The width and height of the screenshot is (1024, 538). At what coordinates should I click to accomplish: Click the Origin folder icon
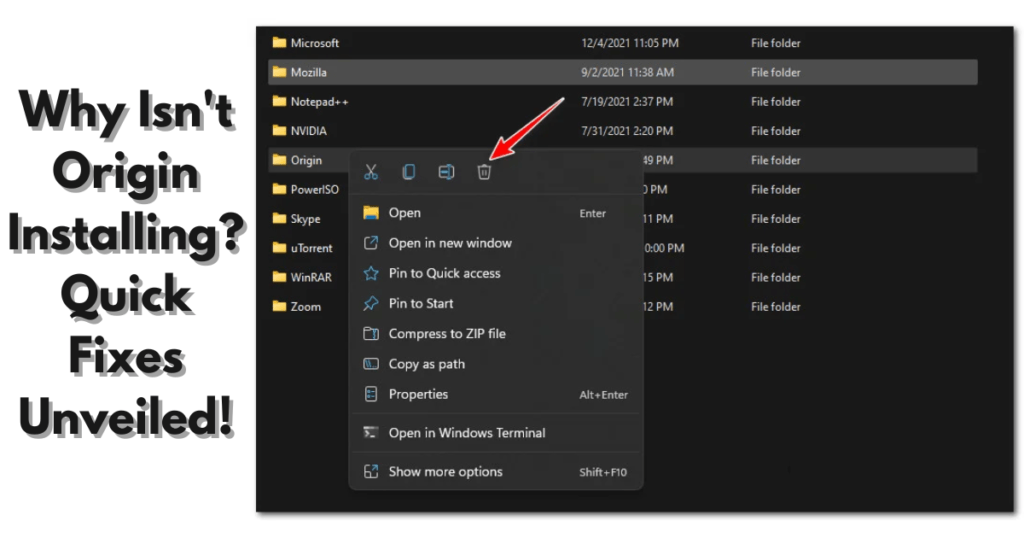click(280, 160)
